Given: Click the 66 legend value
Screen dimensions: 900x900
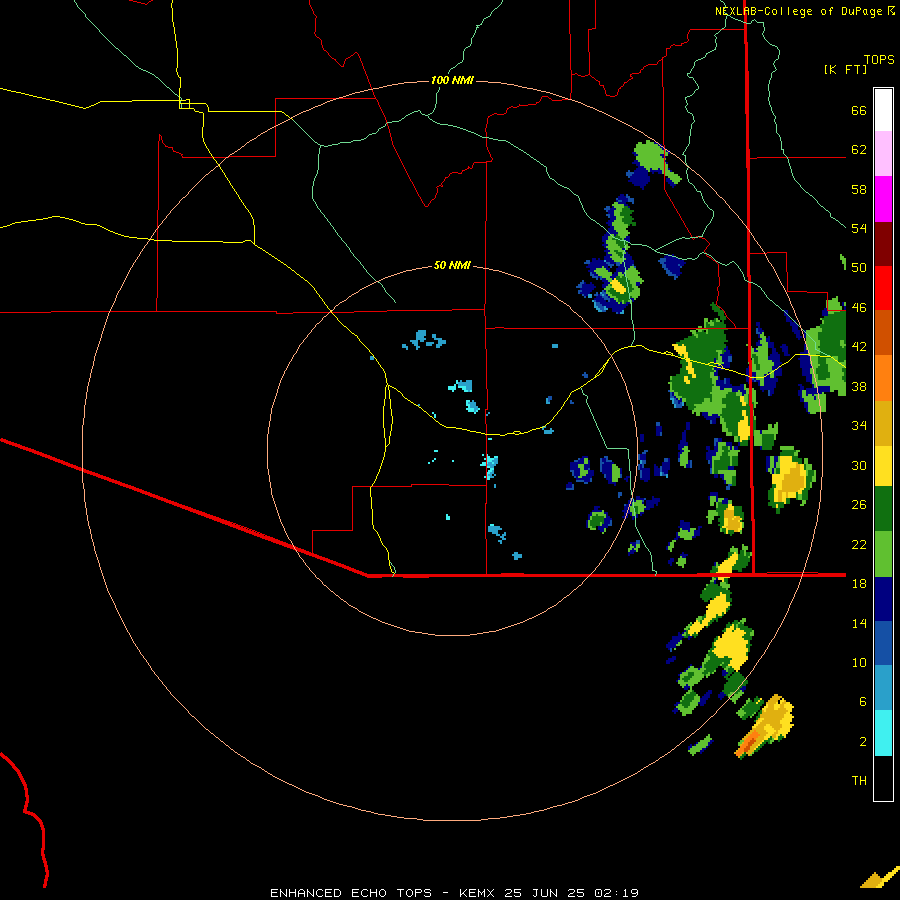Looking at the screenshot, I should pyautogui.click(x=859, y=110).
